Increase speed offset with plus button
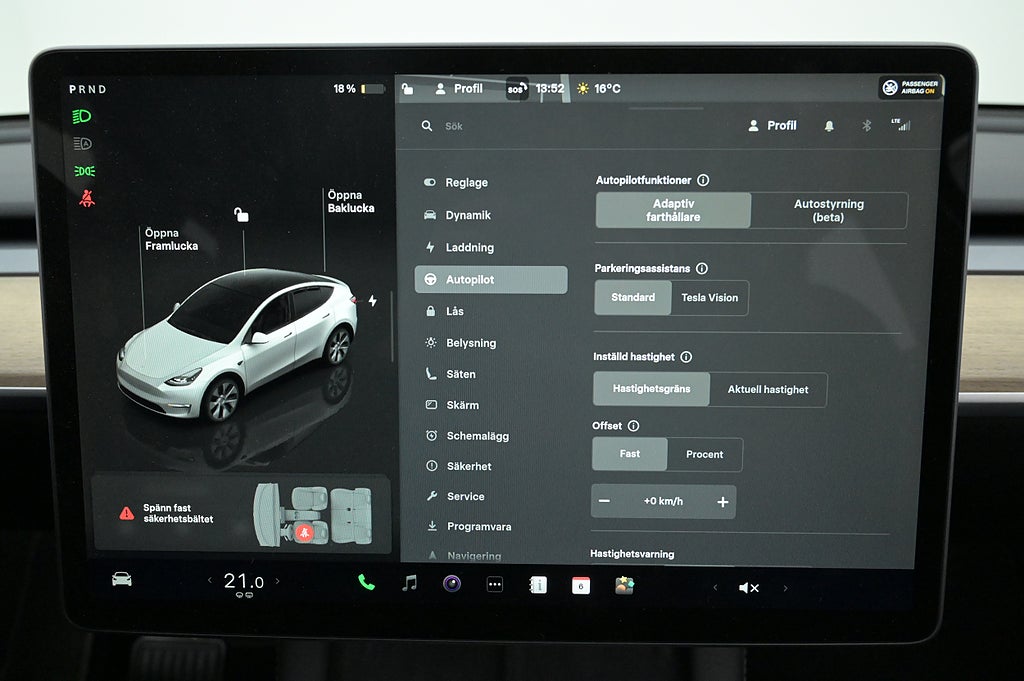Screen dimensions: 1024x681 click(722, 502)
